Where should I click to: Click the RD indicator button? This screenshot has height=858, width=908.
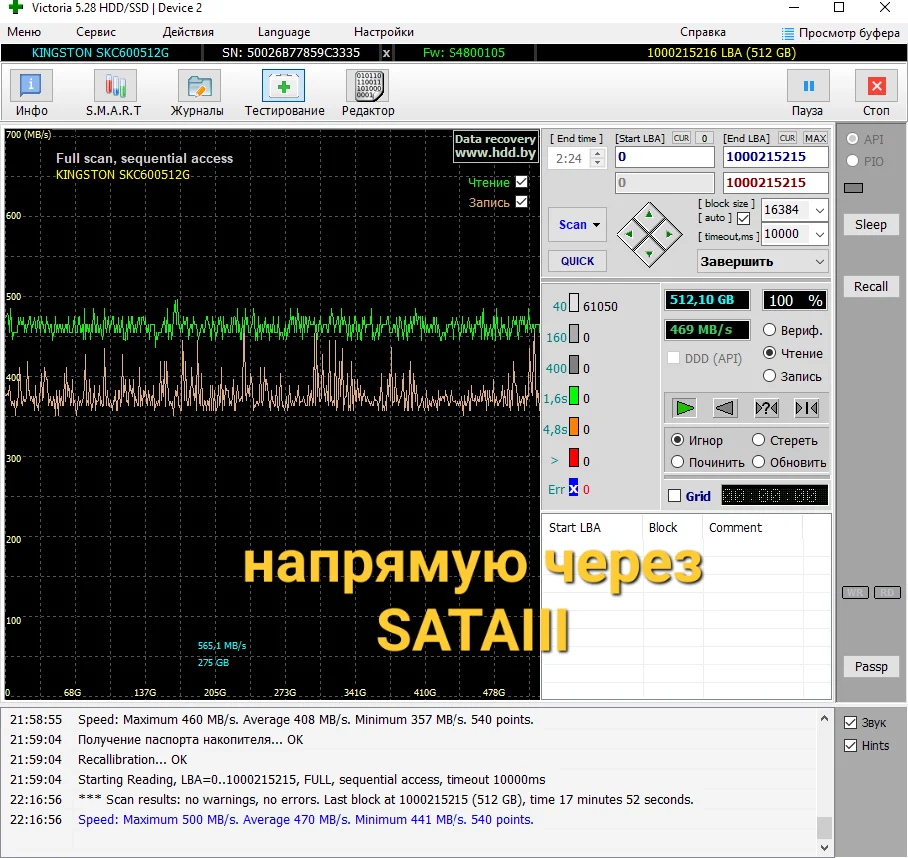coord(887,592)
